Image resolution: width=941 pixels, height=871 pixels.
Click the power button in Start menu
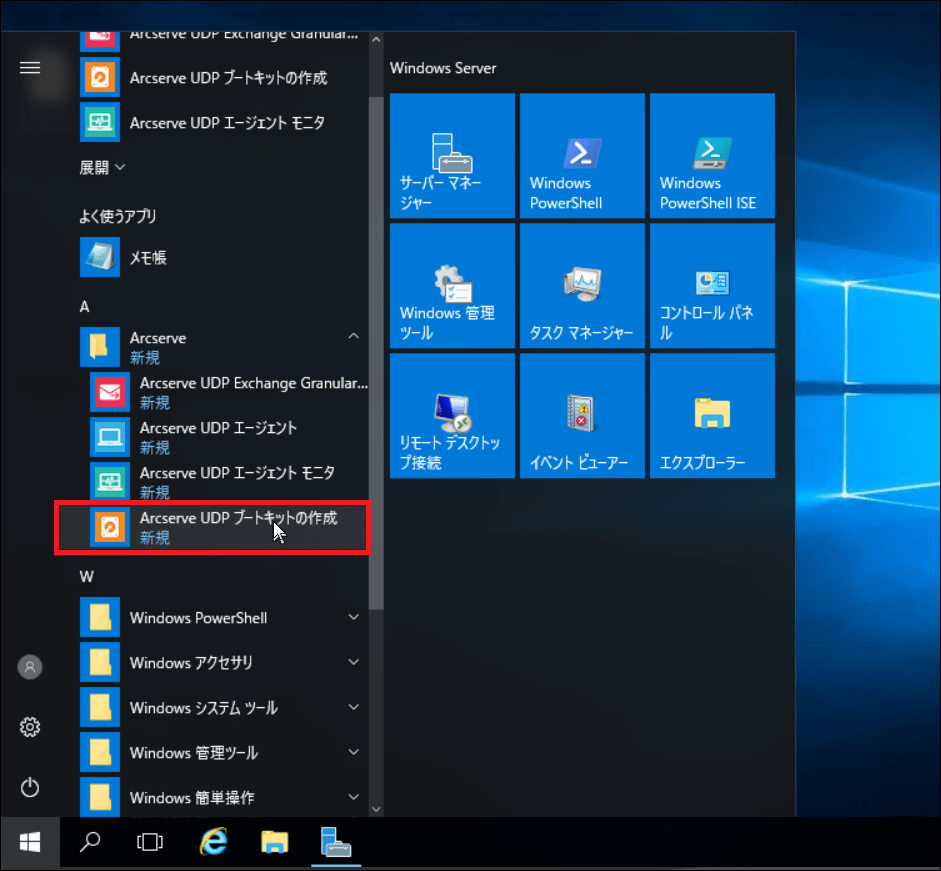click(x=30, y=787)
